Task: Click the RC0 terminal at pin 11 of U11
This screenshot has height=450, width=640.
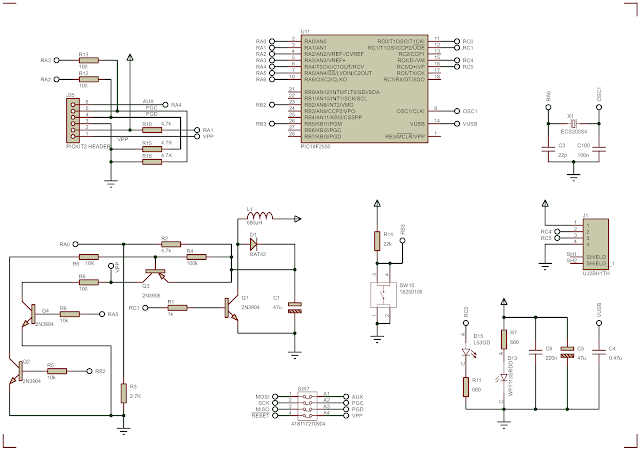Action: 457,41
